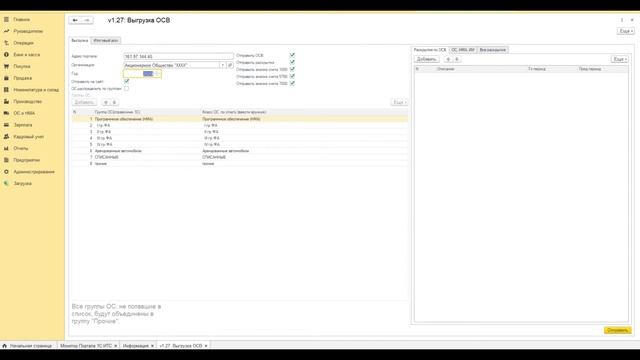Click Добавить in the Раскрытия по ОСВ panel
This screenshot has height=360, width=640.
pyautogui.click(x=427, y=59)
